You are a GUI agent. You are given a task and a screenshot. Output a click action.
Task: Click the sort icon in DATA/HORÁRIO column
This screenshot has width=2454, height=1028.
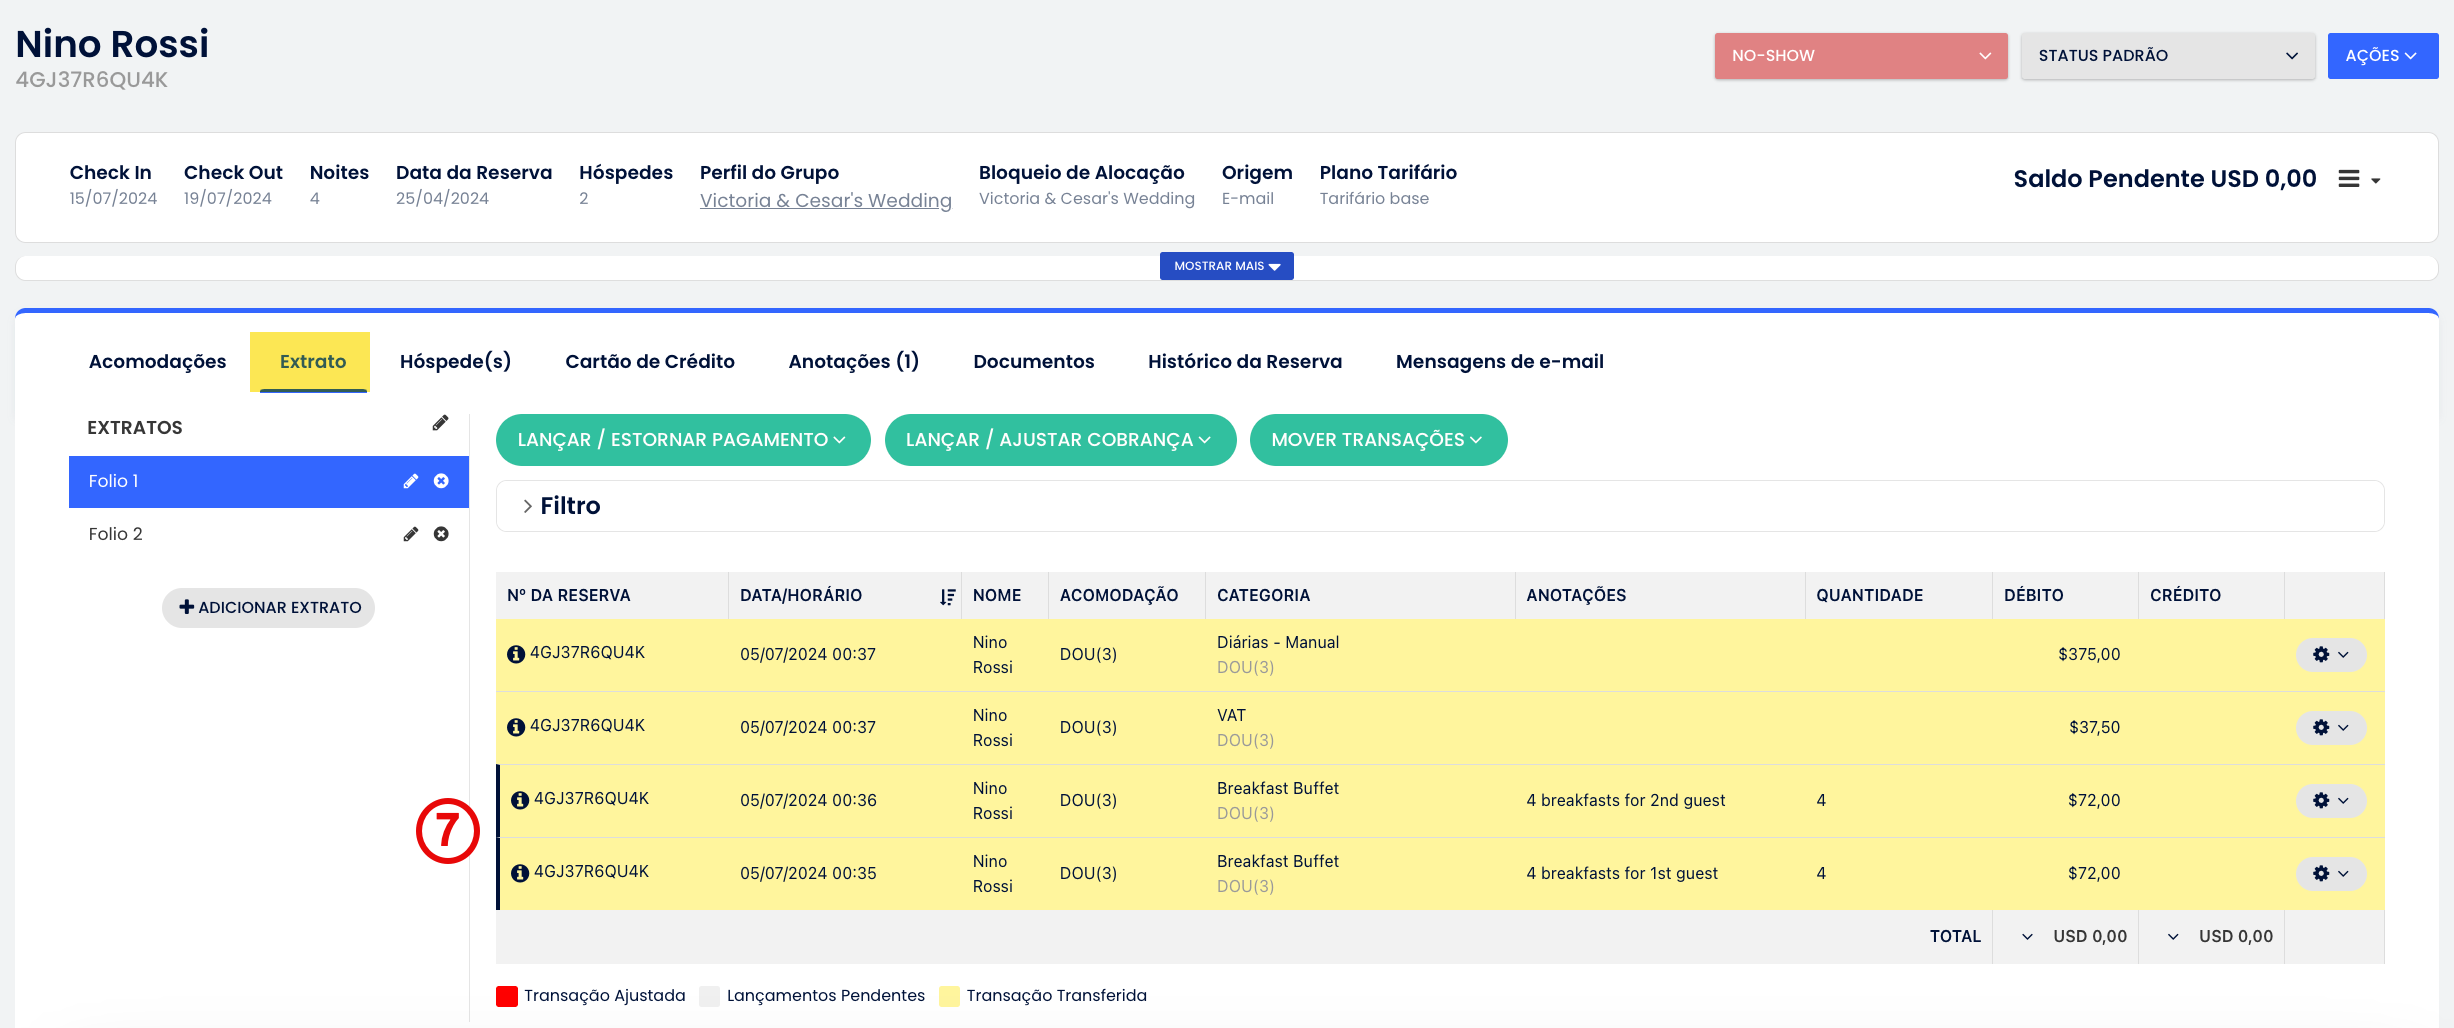(x=946, y=596)
